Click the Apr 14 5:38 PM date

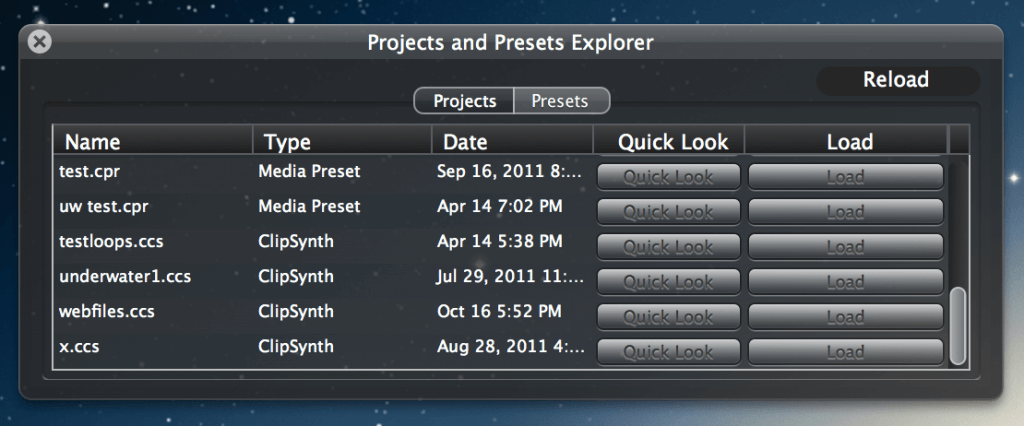(500, 242)
